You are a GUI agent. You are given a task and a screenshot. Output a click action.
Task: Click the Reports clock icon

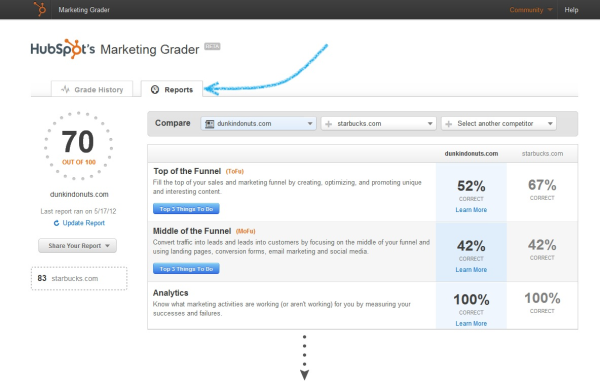(x=155, y=90)
